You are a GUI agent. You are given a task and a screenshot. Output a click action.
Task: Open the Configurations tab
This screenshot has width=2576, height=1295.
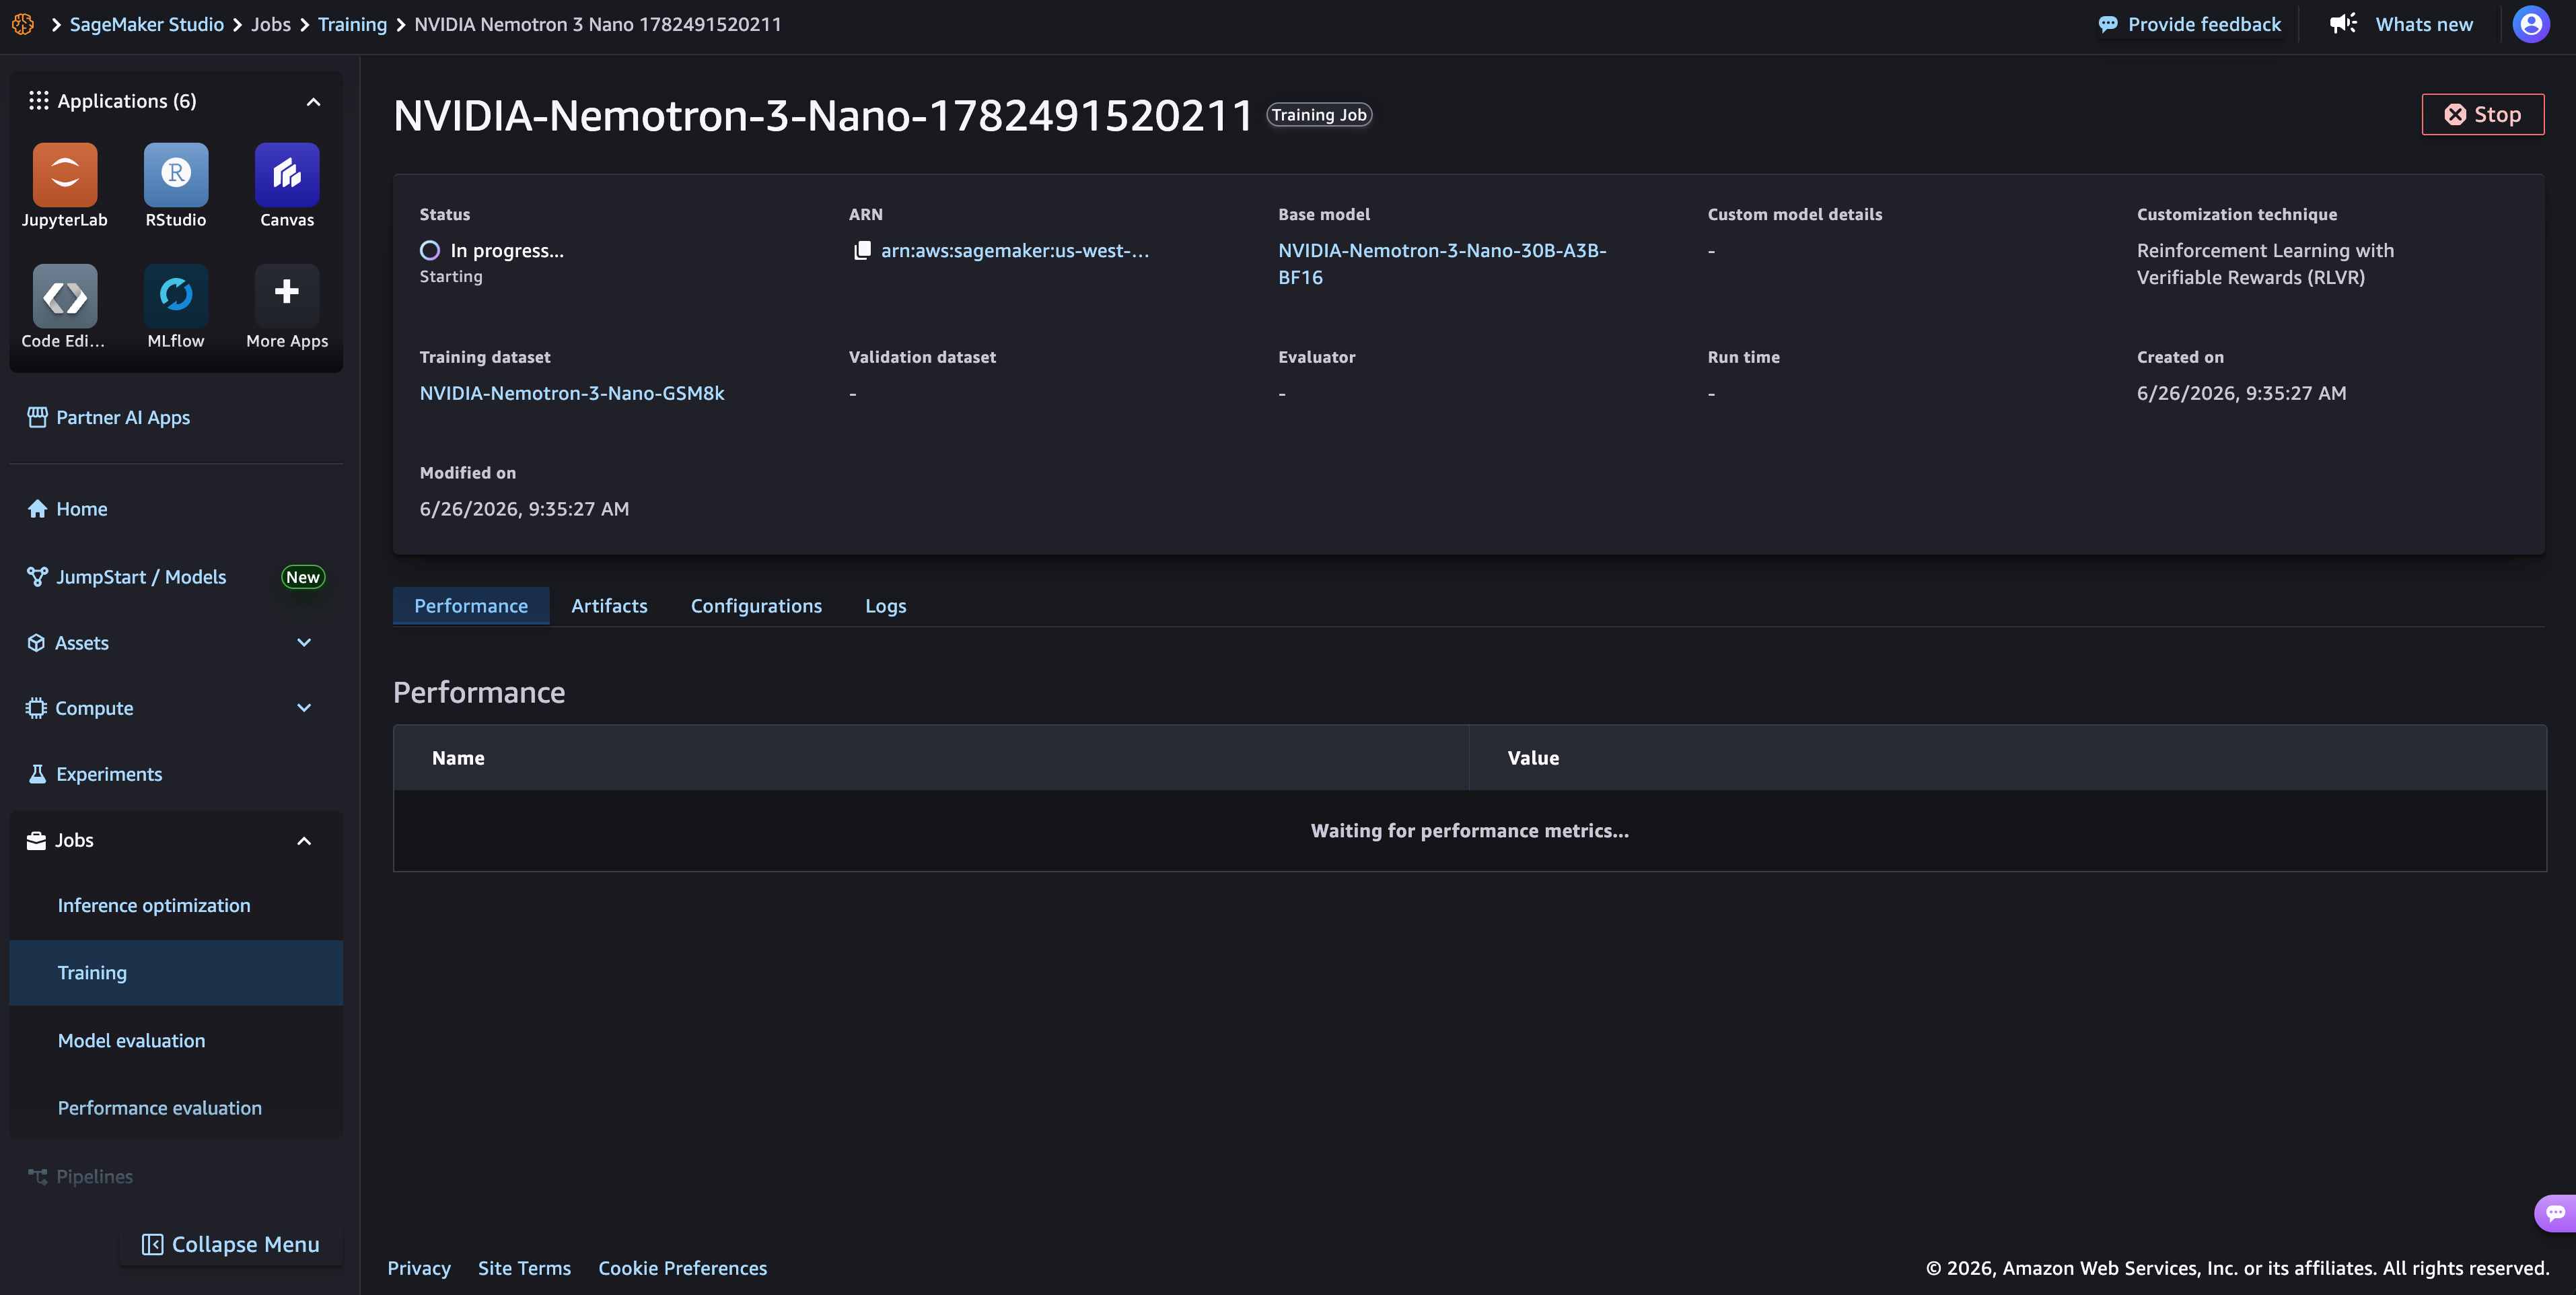tap(756, 606)
